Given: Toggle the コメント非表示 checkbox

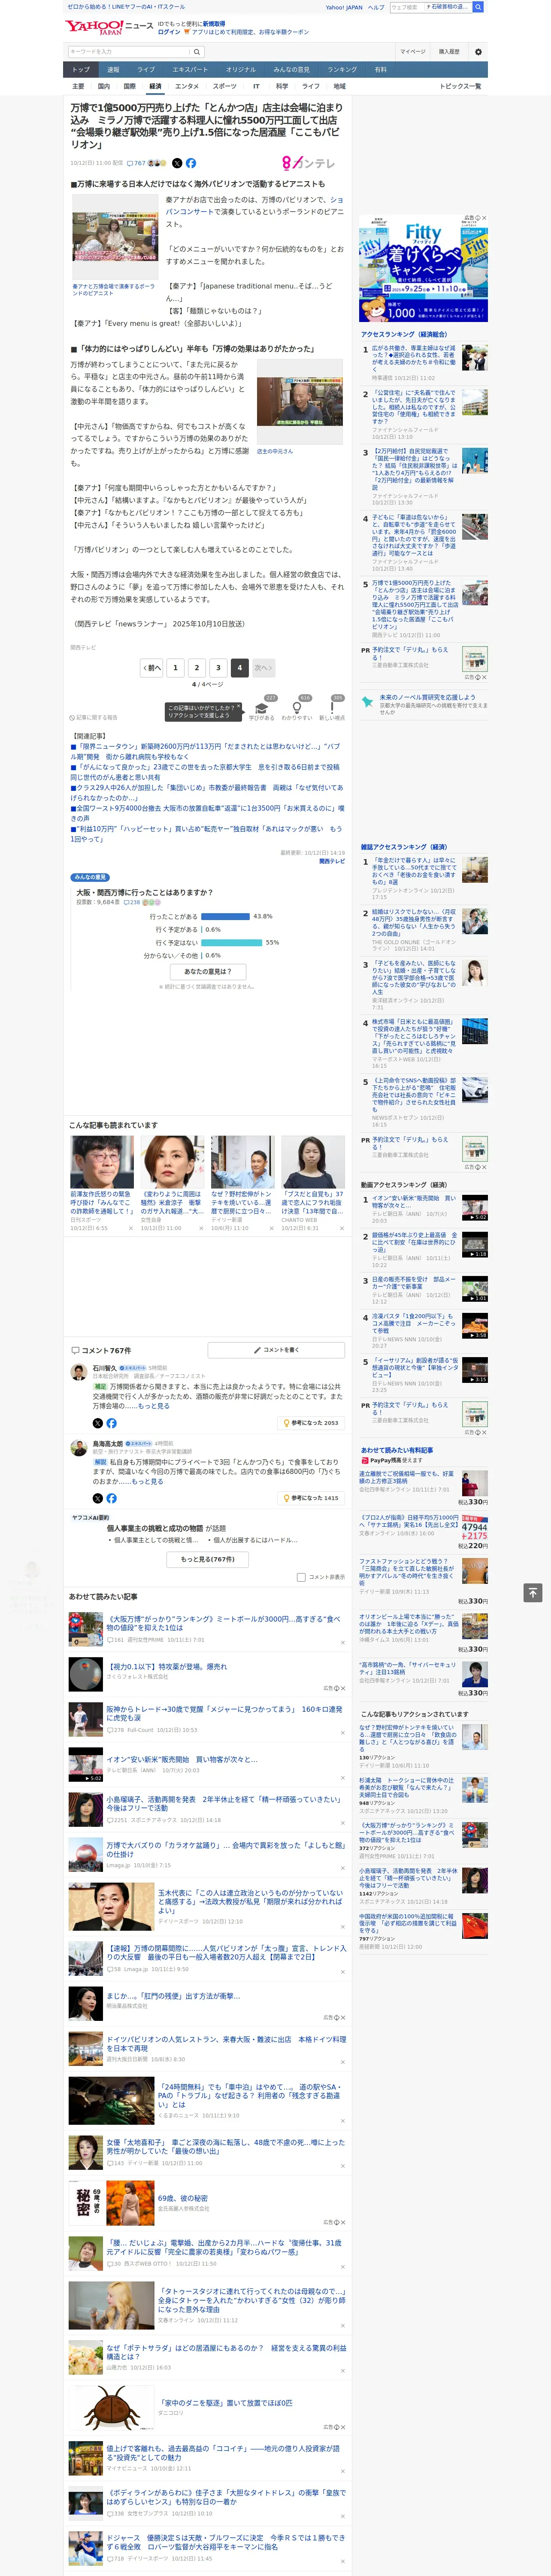Looking at the screenshot, I should point(301,1577).
